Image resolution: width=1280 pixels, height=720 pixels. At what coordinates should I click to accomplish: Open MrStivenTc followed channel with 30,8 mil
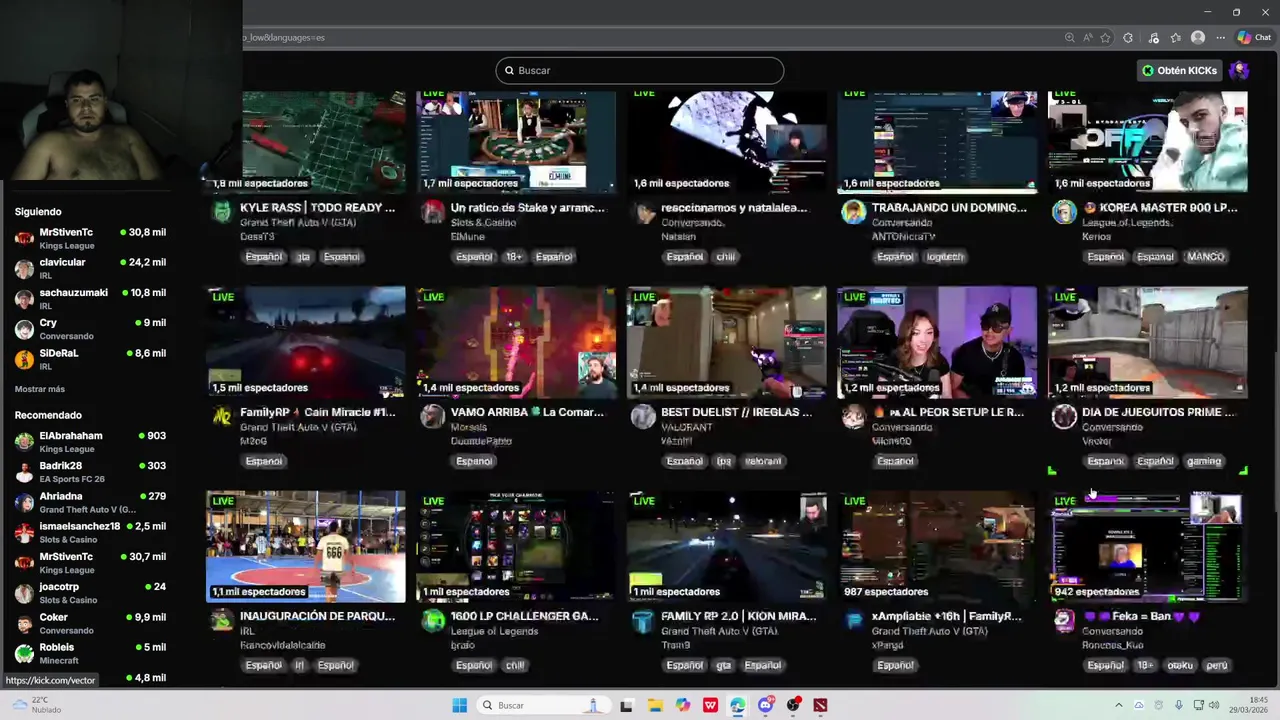90,238
